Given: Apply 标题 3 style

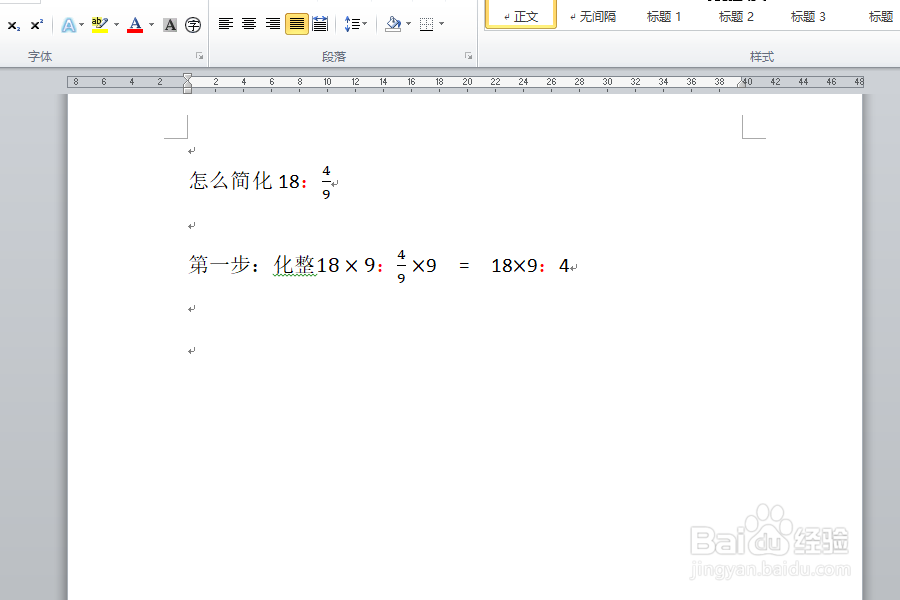Looking at the screenshot, I should click(x=808, y=17).
